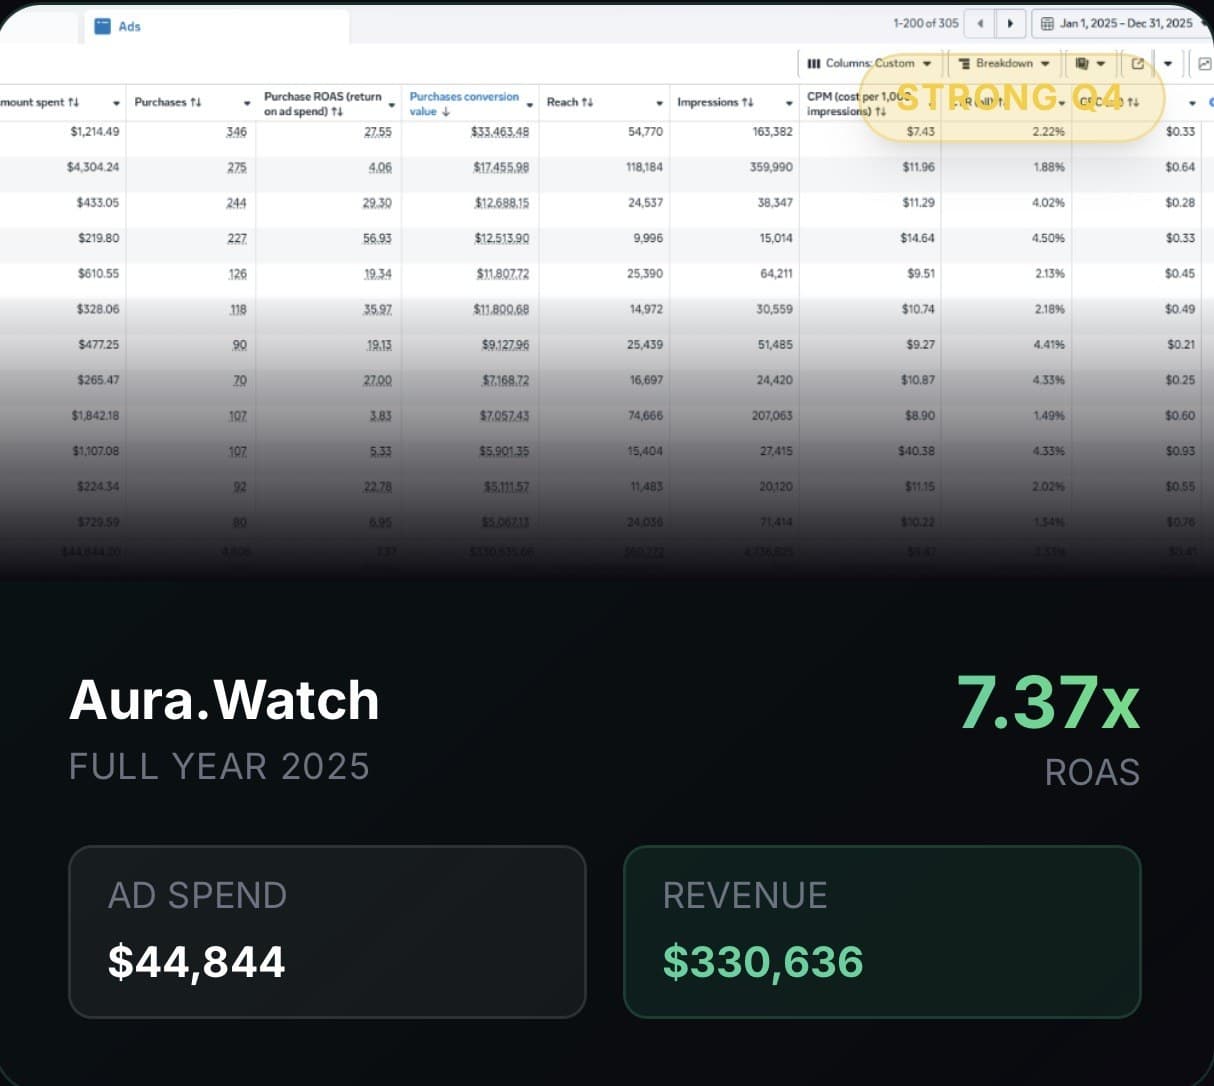Viewport: 1214px width, 1086px height.
Task: Click the 27.55 ROAS value
Action: [x=378, y=132]
